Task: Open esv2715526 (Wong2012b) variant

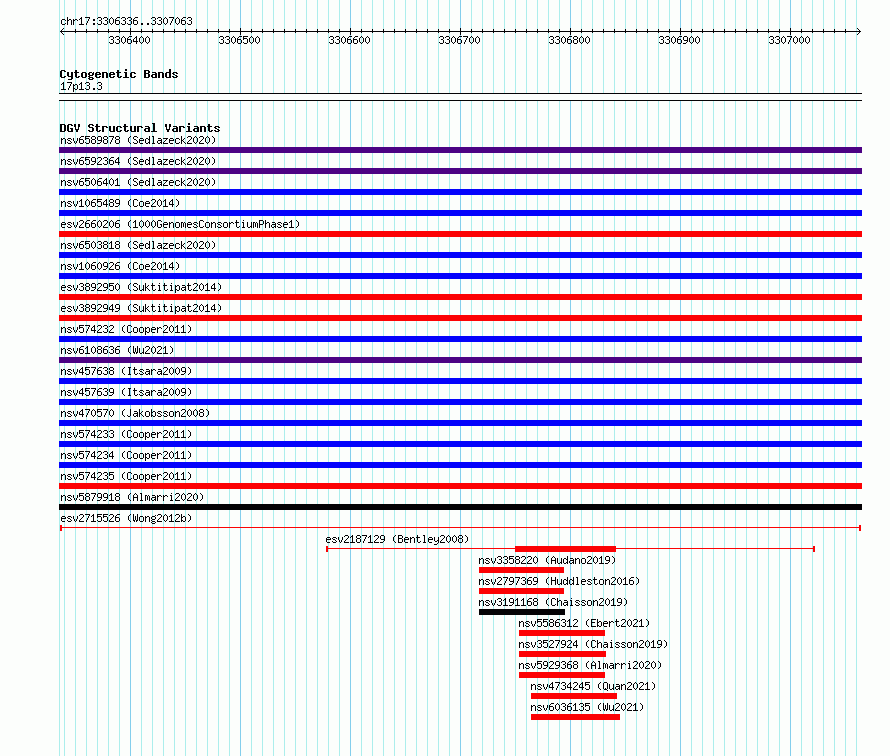Action: [126, 518]
